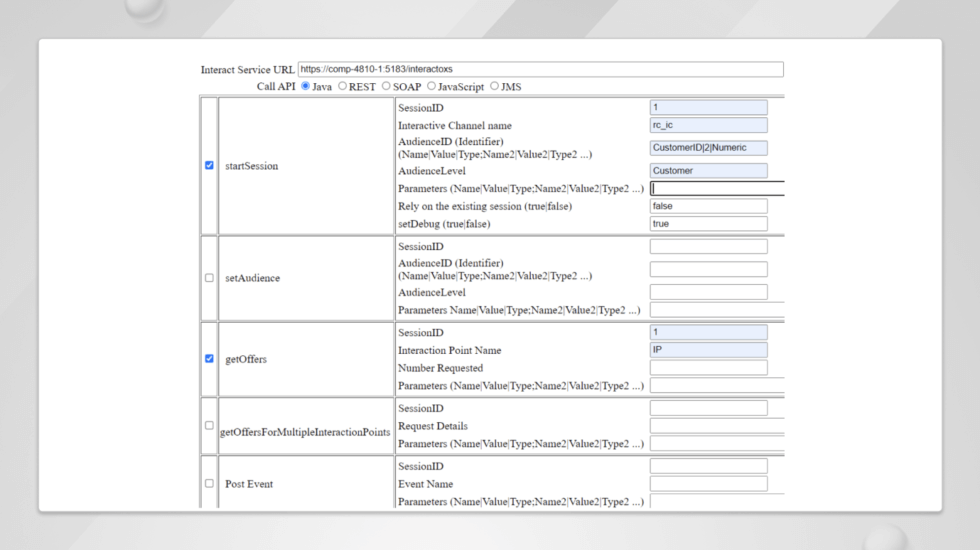980x550 pixels.
Task: Click Post Event Parameters field
Action: point(718,501)
